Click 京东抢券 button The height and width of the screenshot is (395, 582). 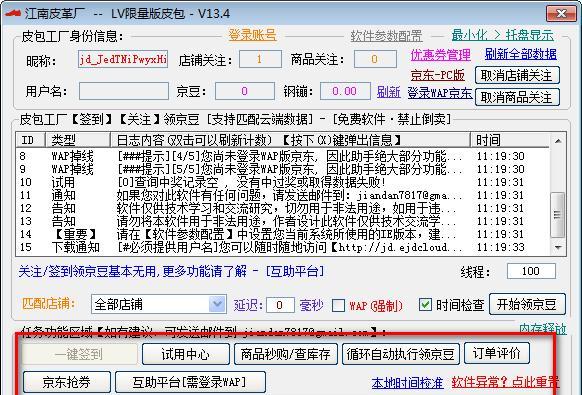(67, 382)
